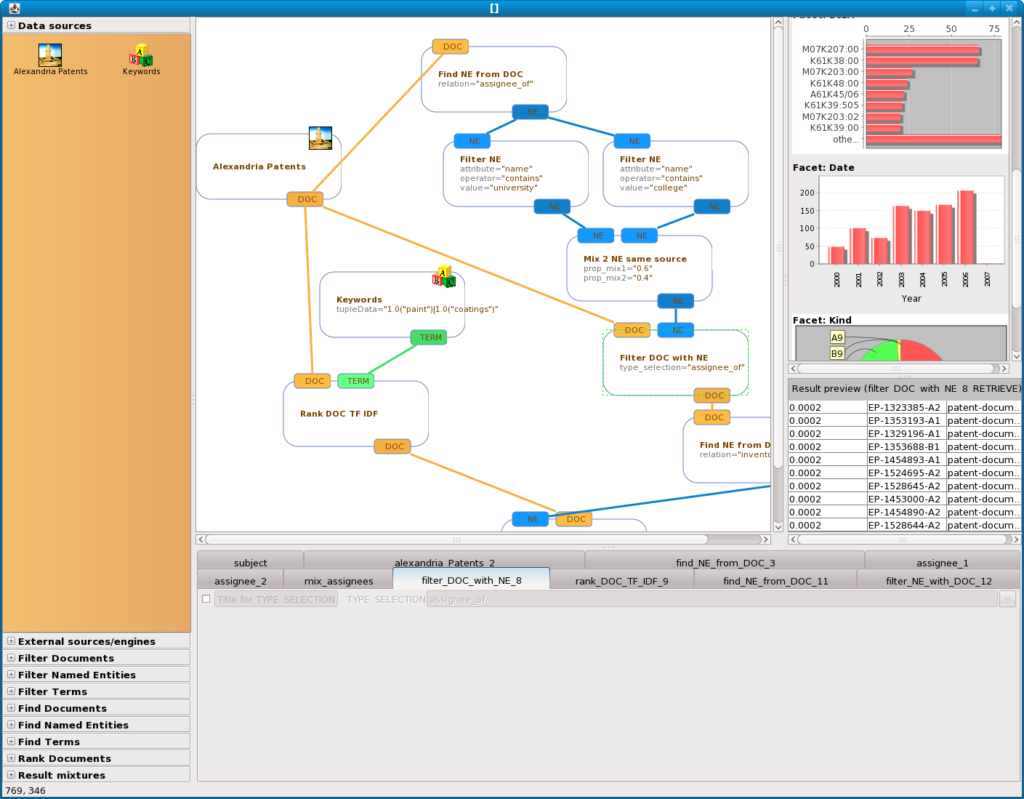Select result row EP-1524695-A2
Viewport: 1024px width, 799px height.
pos(904,472)
